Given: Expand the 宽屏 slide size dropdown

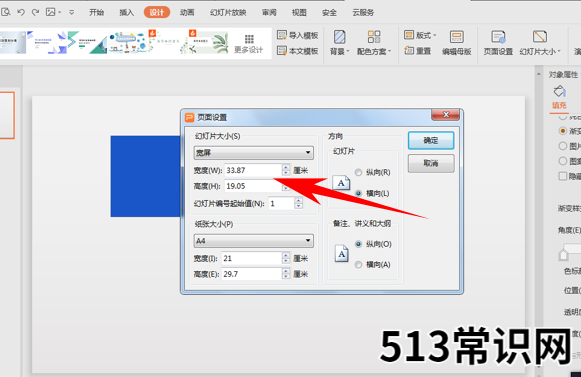Looking at the screenshot, I should point(253,153).
